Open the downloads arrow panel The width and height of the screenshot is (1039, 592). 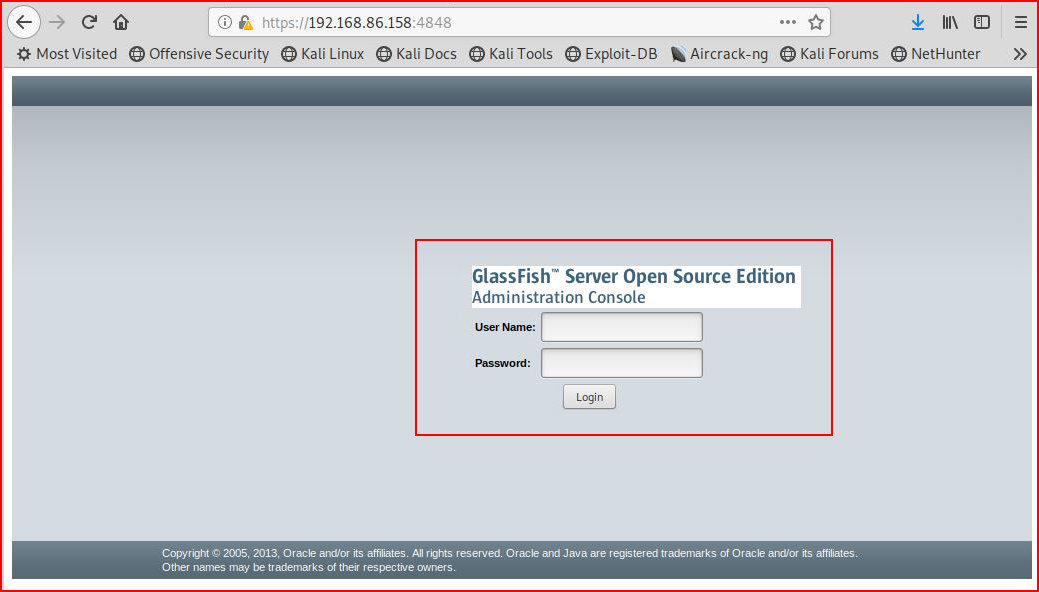tap(918, 23)
